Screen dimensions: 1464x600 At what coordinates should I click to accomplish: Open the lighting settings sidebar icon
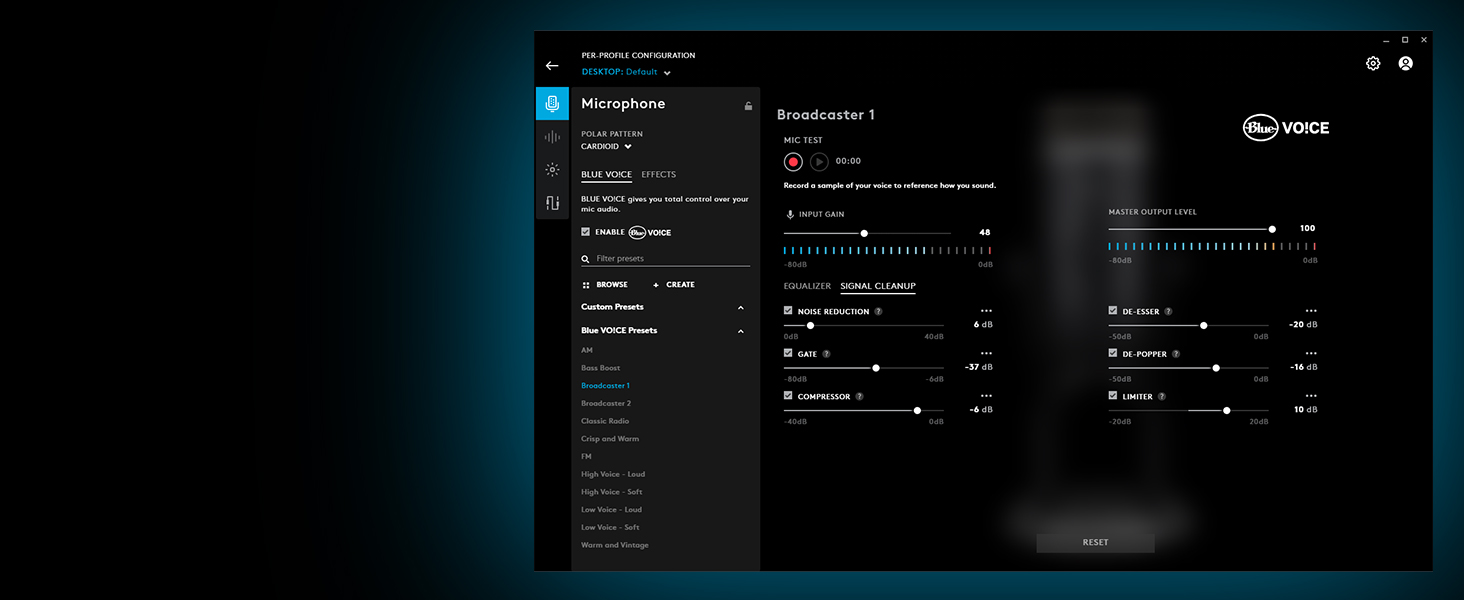pos(552,170)
